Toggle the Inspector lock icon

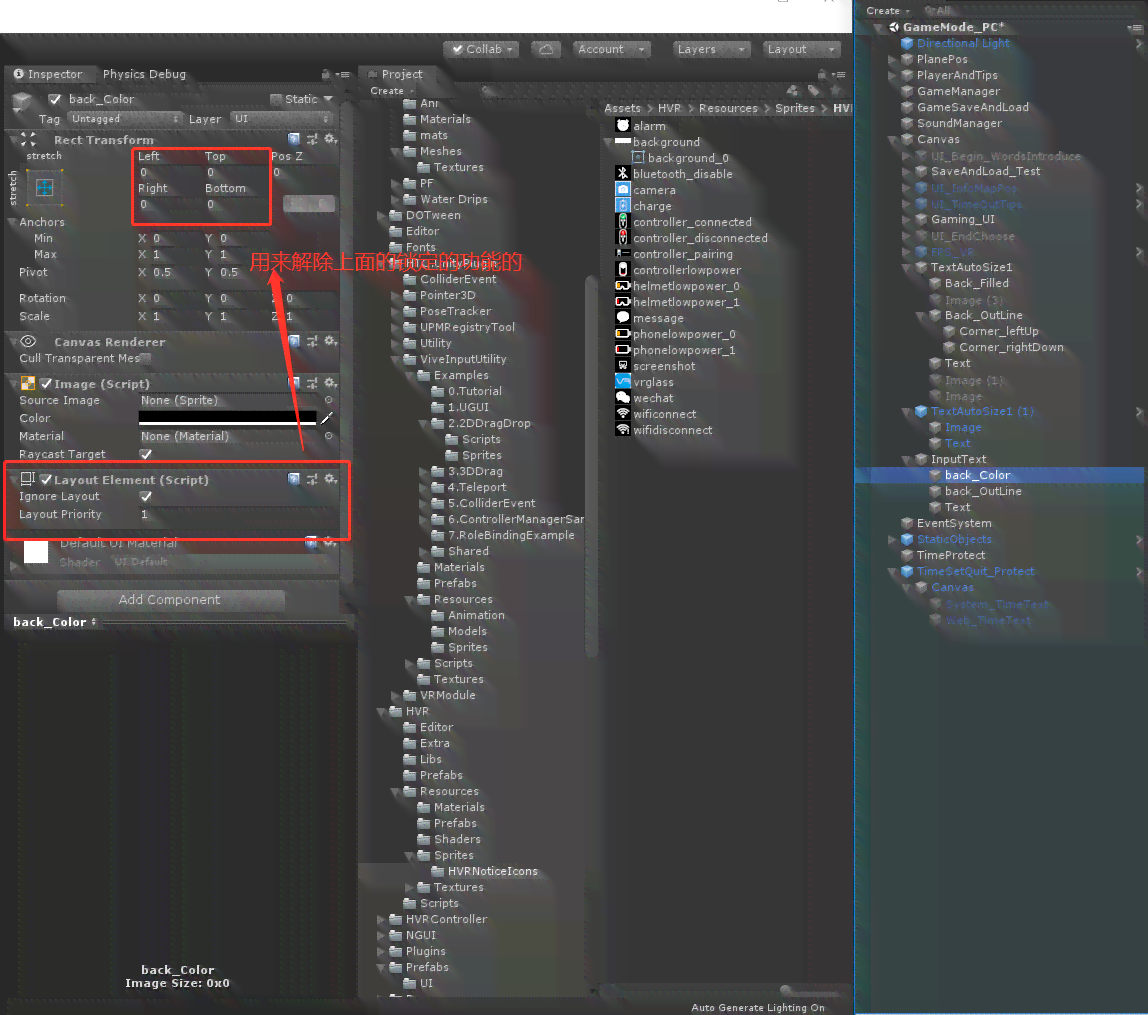[x=326, y=74]
